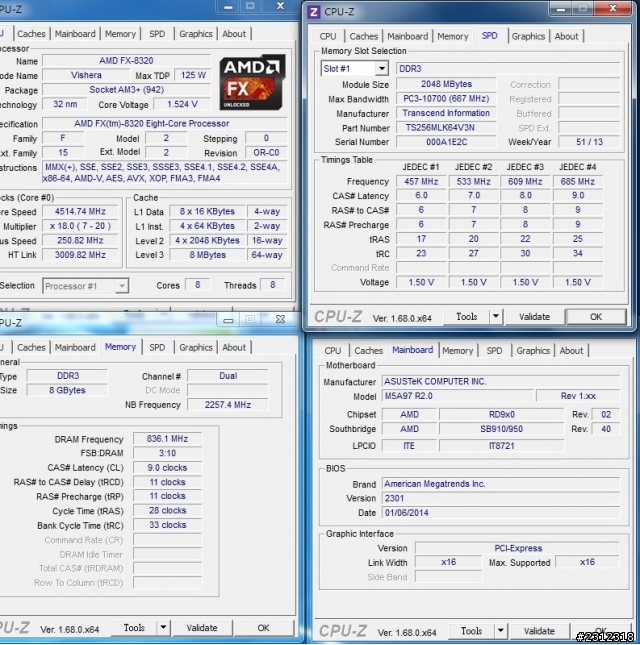The height and width of the screenshot is (645, 640).
Task: Click the M5A97 R2.0 model field
Action: (x=457, y=396)
